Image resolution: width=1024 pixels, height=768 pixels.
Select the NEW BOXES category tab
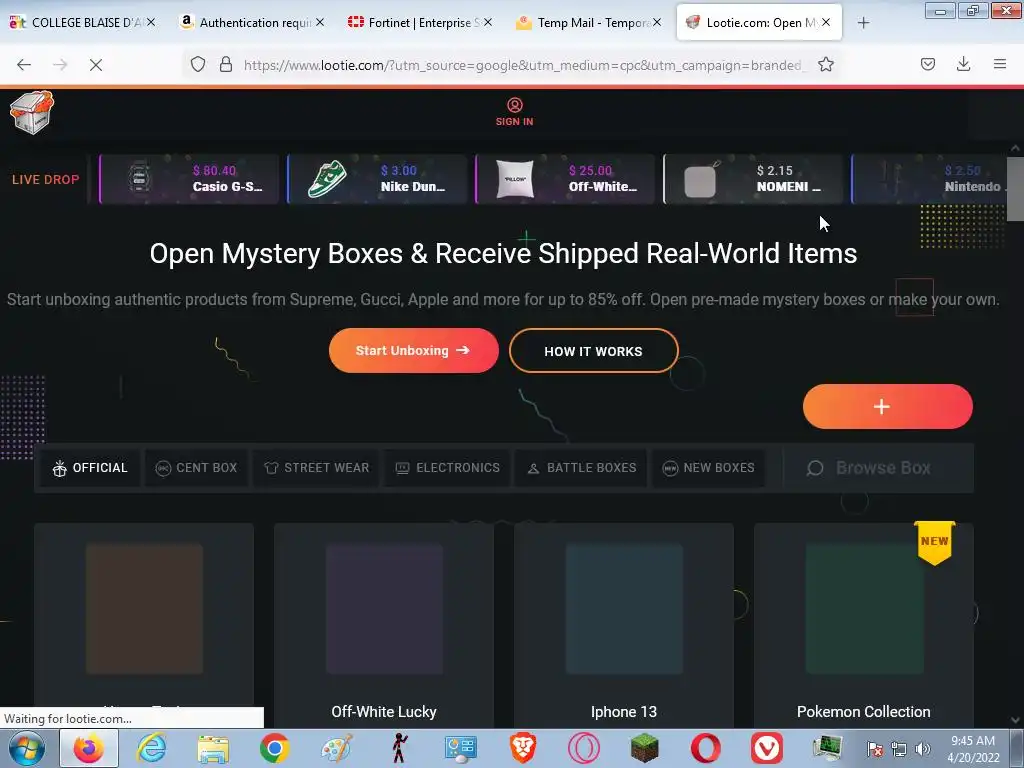click(x=709, y=468)
